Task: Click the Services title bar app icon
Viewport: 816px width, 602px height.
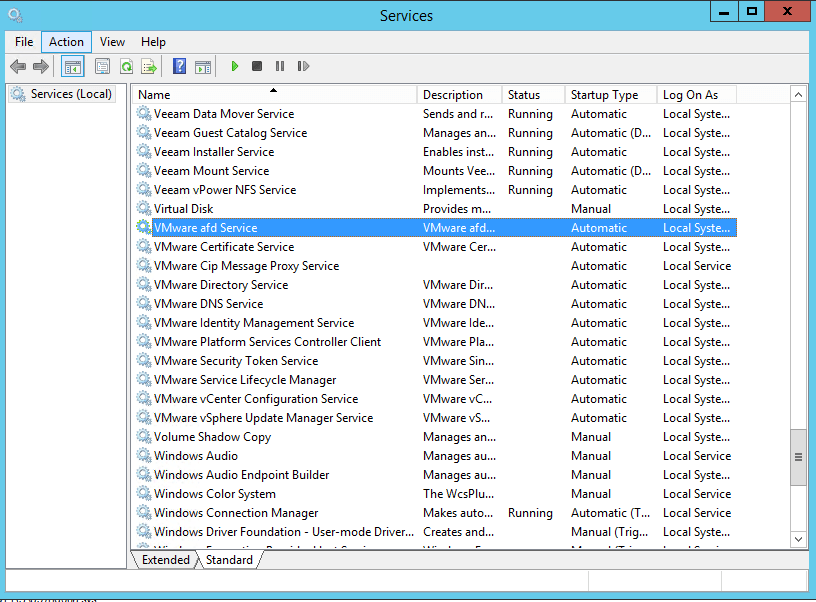Action: (15, 16)
